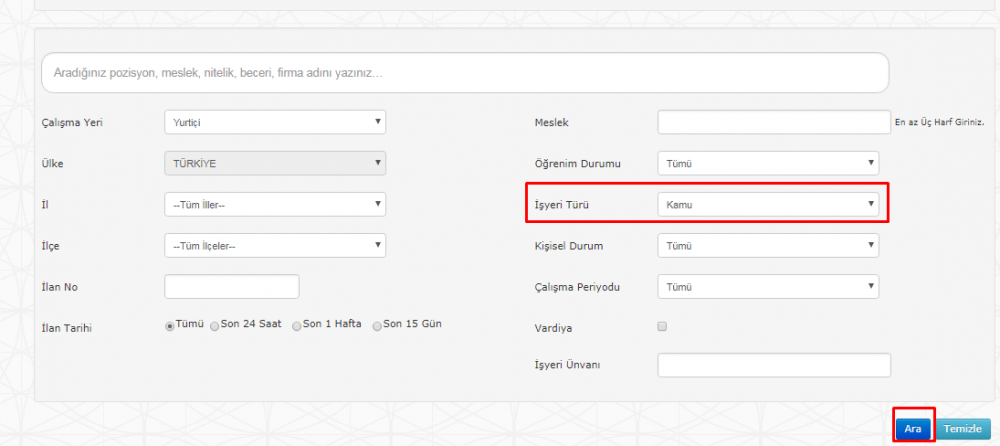Screen dimensions: 1000x446
Task: Select the Son 24 Saat radio option
Action: tap(215, 326)
